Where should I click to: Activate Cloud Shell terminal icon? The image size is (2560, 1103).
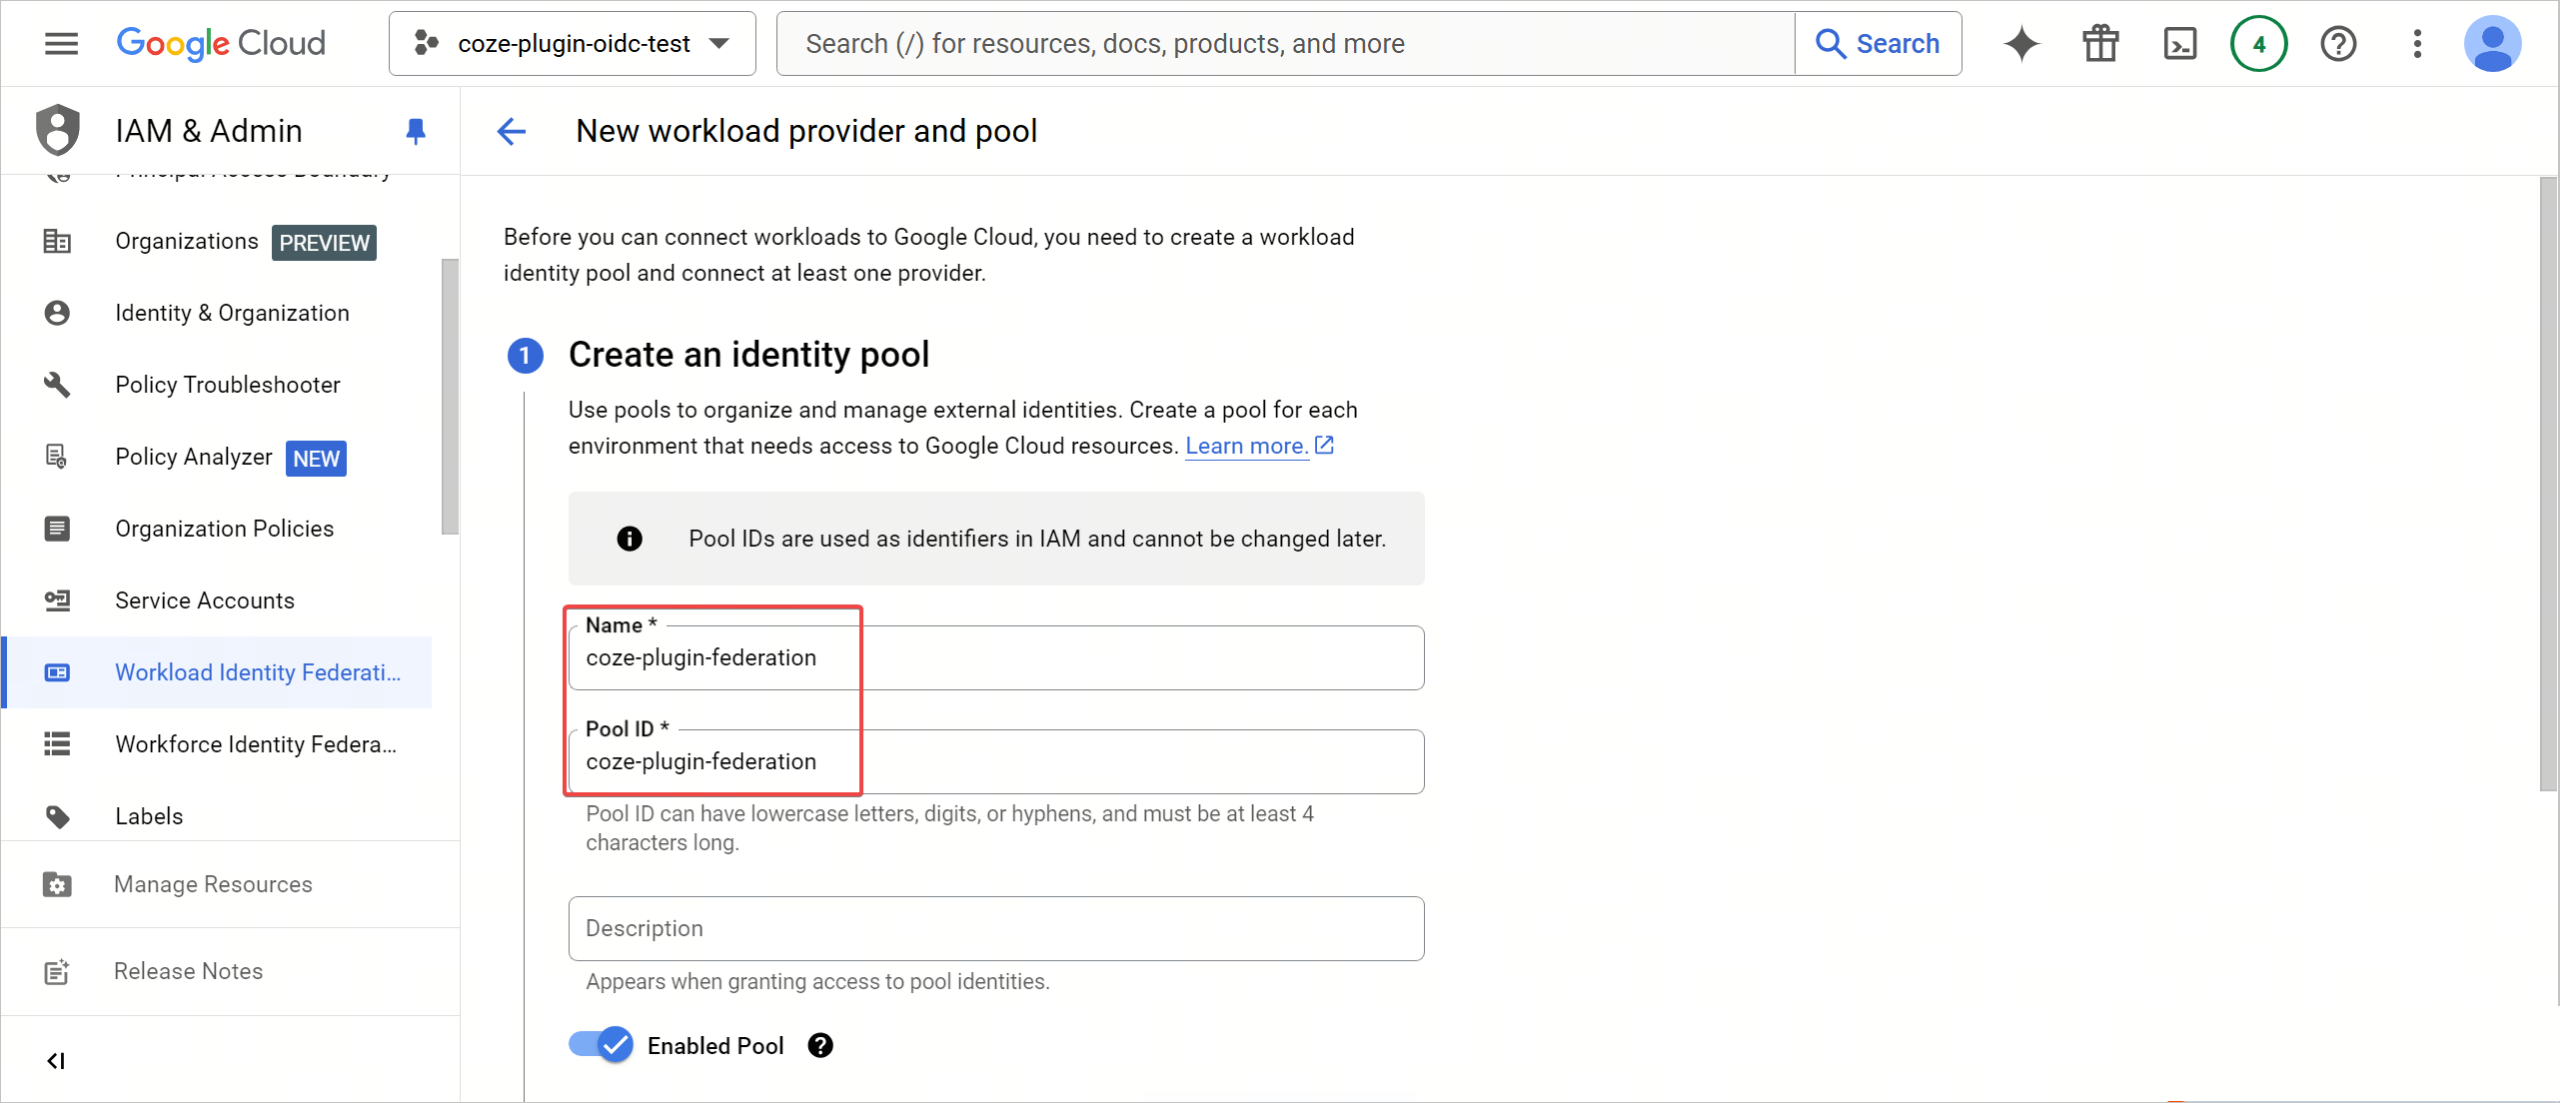click(2180, 43)
